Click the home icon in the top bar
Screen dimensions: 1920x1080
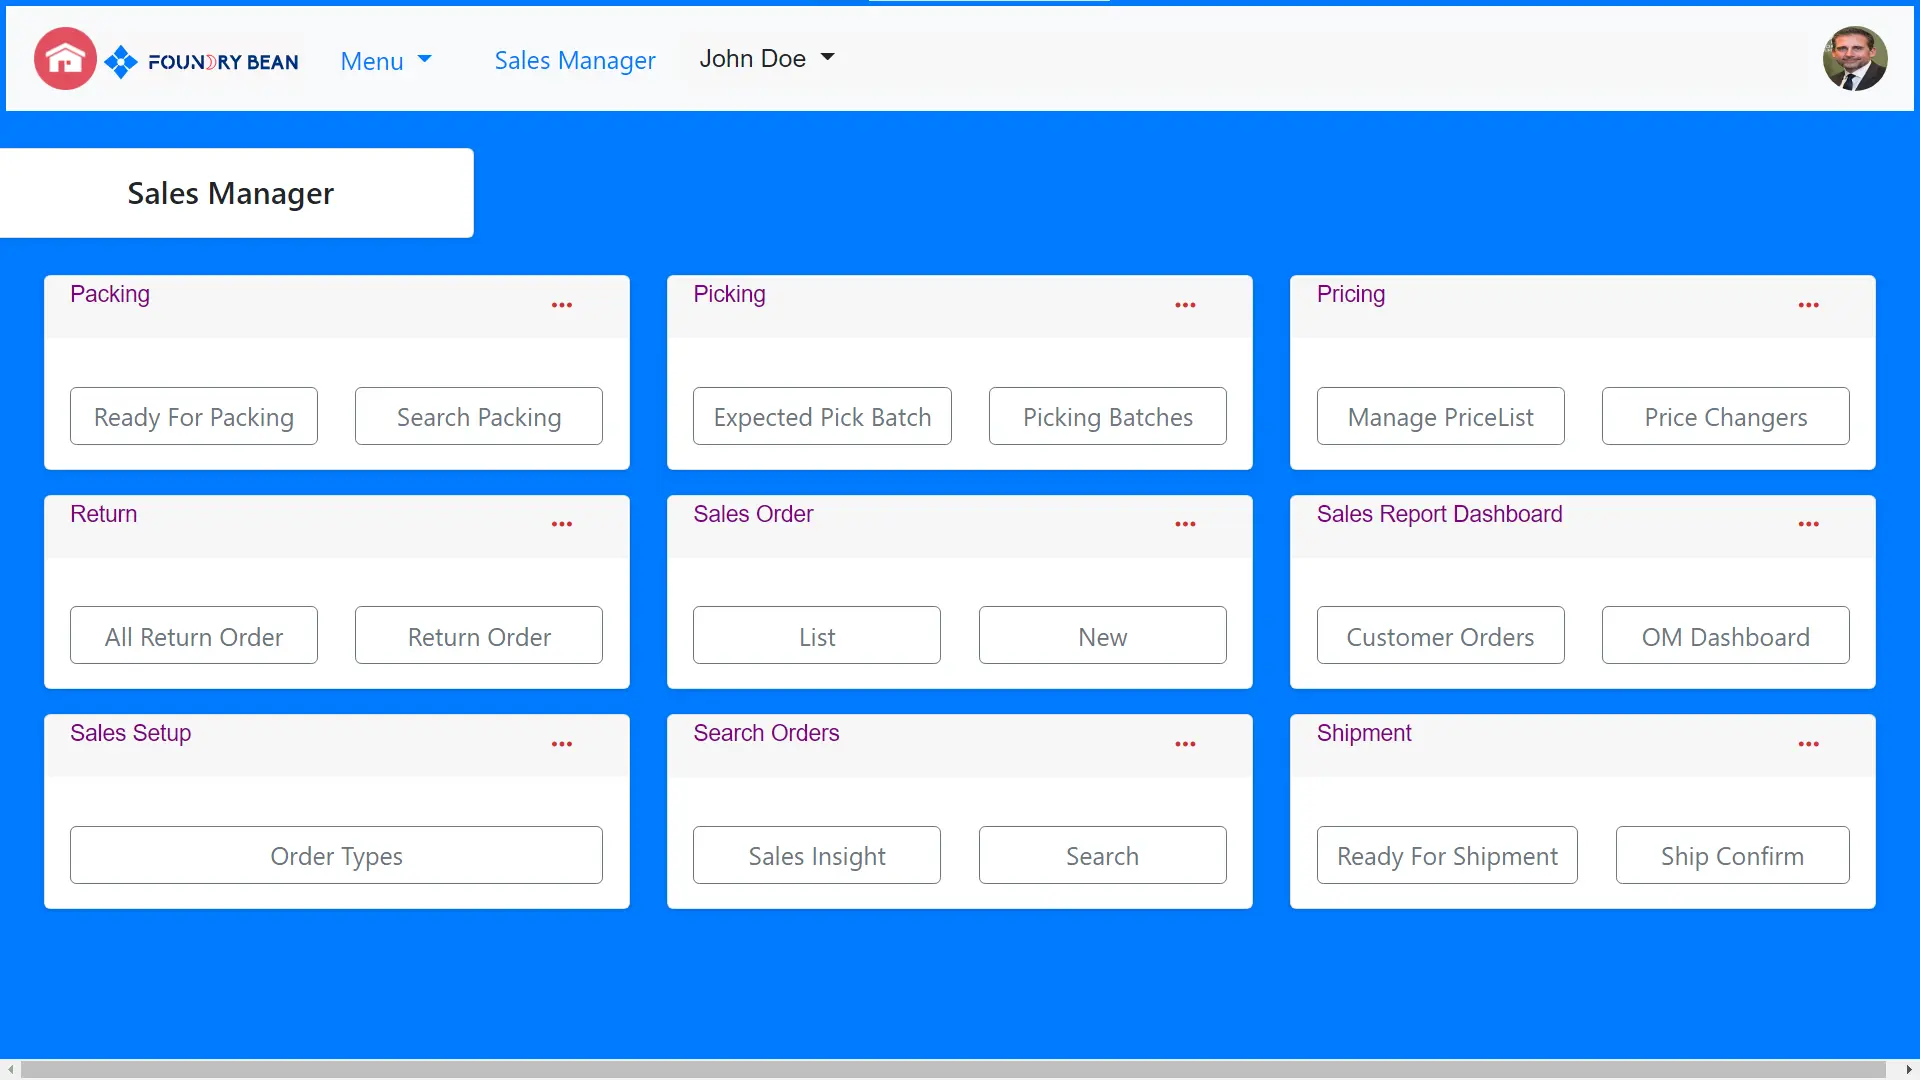point(64,58)
